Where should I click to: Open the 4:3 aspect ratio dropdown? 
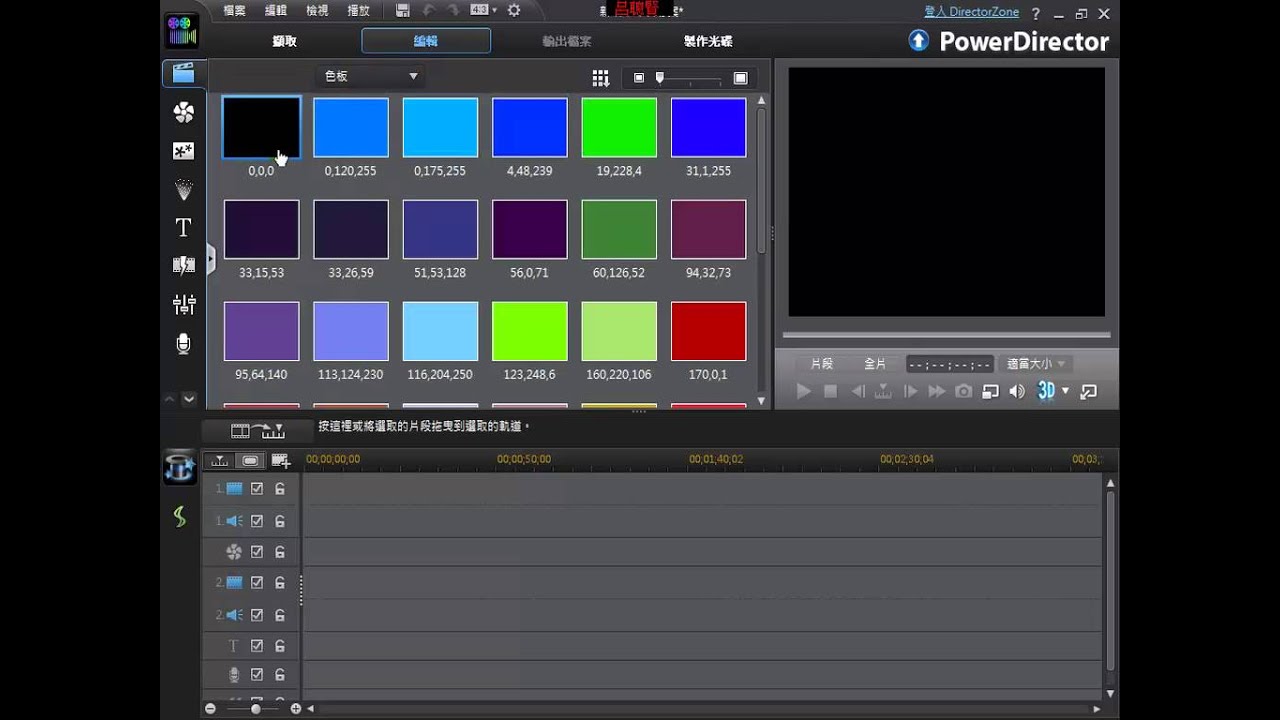(485, 10)
